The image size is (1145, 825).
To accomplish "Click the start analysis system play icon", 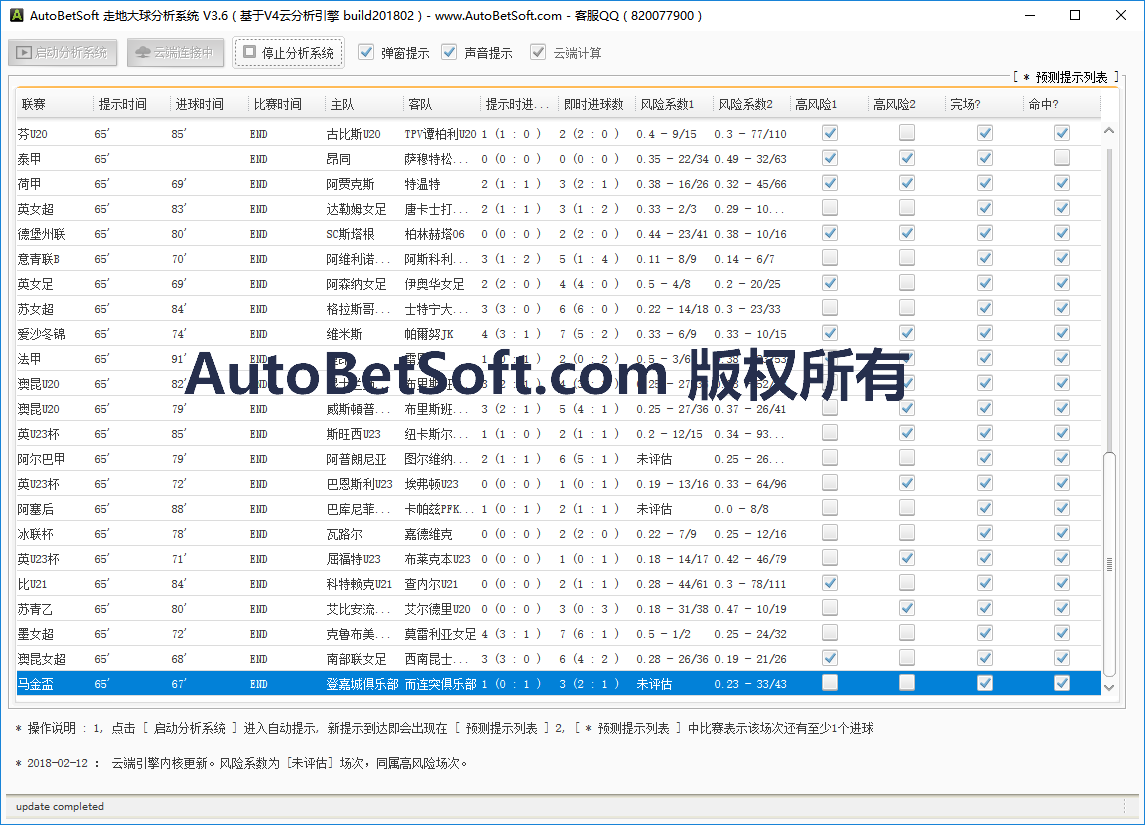I will pyautogui.click(x=24, y=53).
